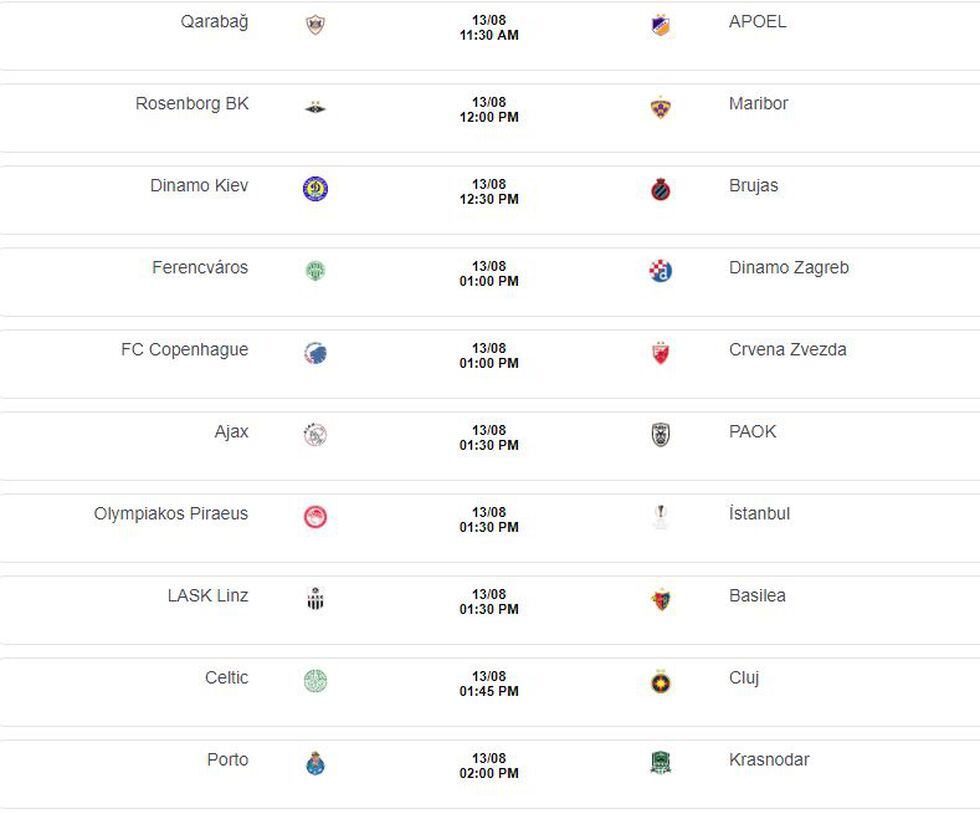
Task: Click the Basilea club logo
Action: tap(660, 599)
